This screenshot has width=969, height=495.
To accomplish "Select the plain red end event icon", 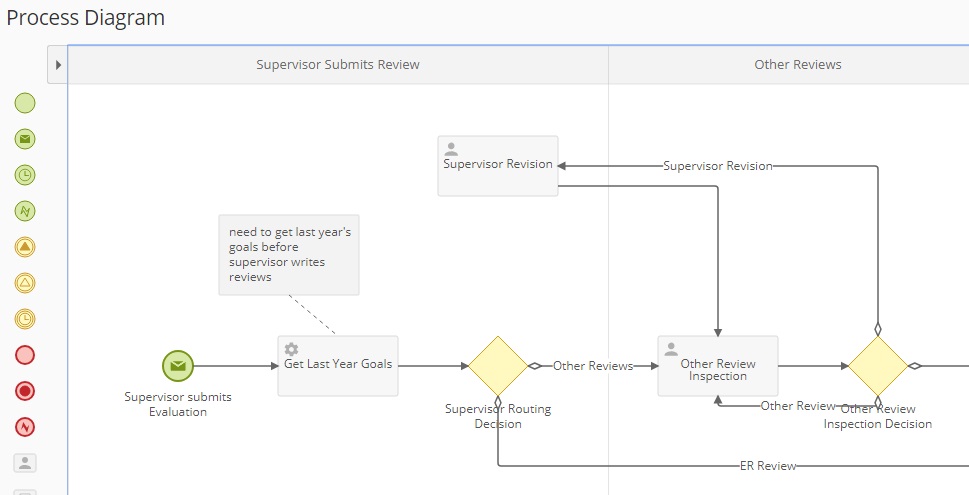I will pyautogui.click(x=25, y=355).
